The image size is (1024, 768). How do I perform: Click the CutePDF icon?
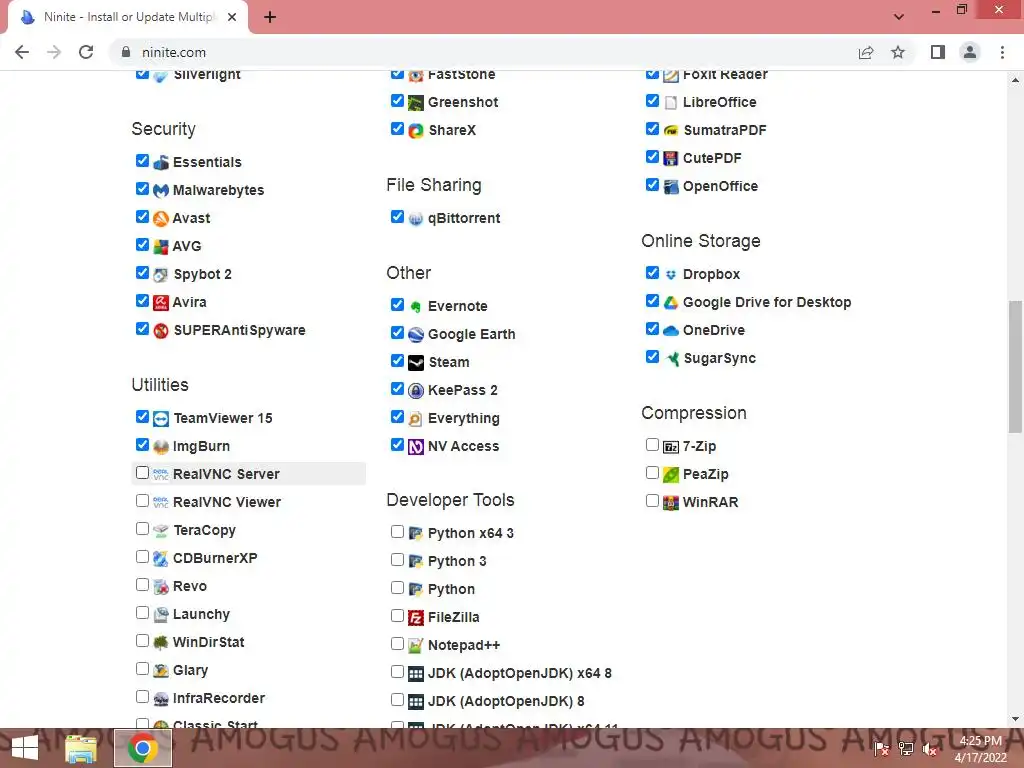click(x=671, y=158)
